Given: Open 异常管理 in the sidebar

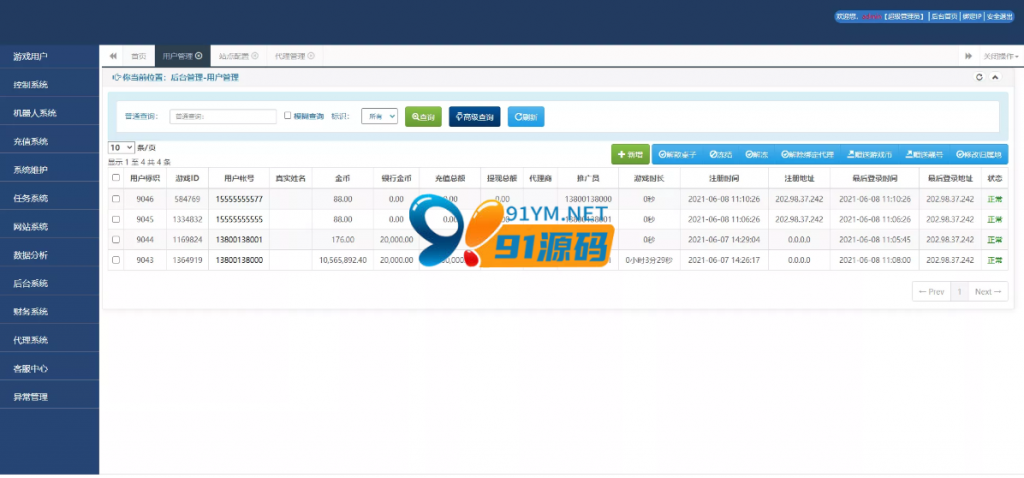Looking at the screenshot, I should 50,397.
